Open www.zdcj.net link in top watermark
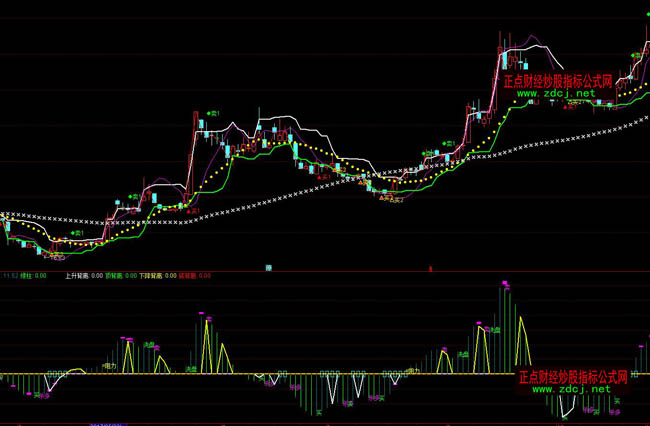650x426 pixels. [555, 94]
